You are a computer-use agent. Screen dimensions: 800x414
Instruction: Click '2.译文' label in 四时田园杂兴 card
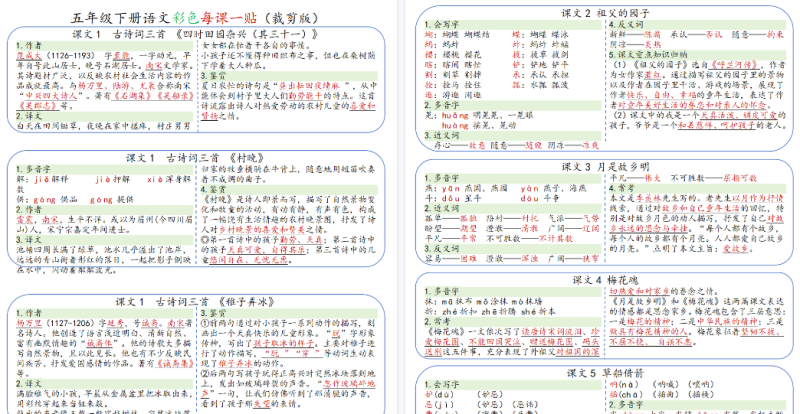[x=29, y=116]
